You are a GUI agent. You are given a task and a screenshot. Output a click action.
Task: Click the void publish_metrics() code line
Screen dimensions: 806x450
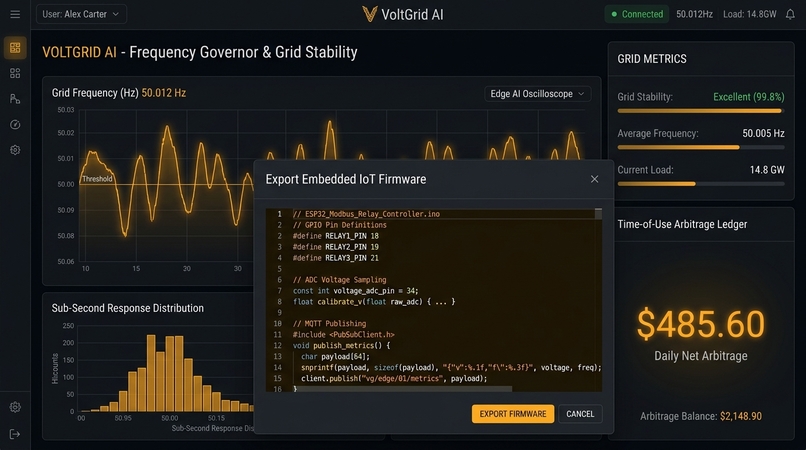[x=342, y=346]
